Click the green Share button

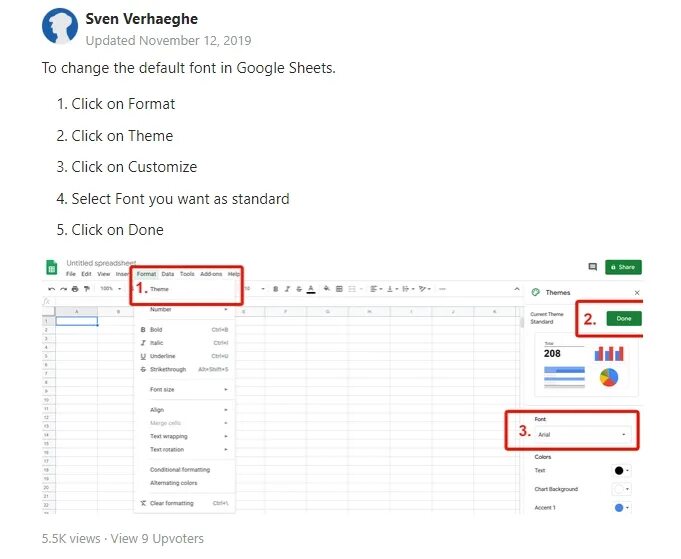tap(623, 267)
